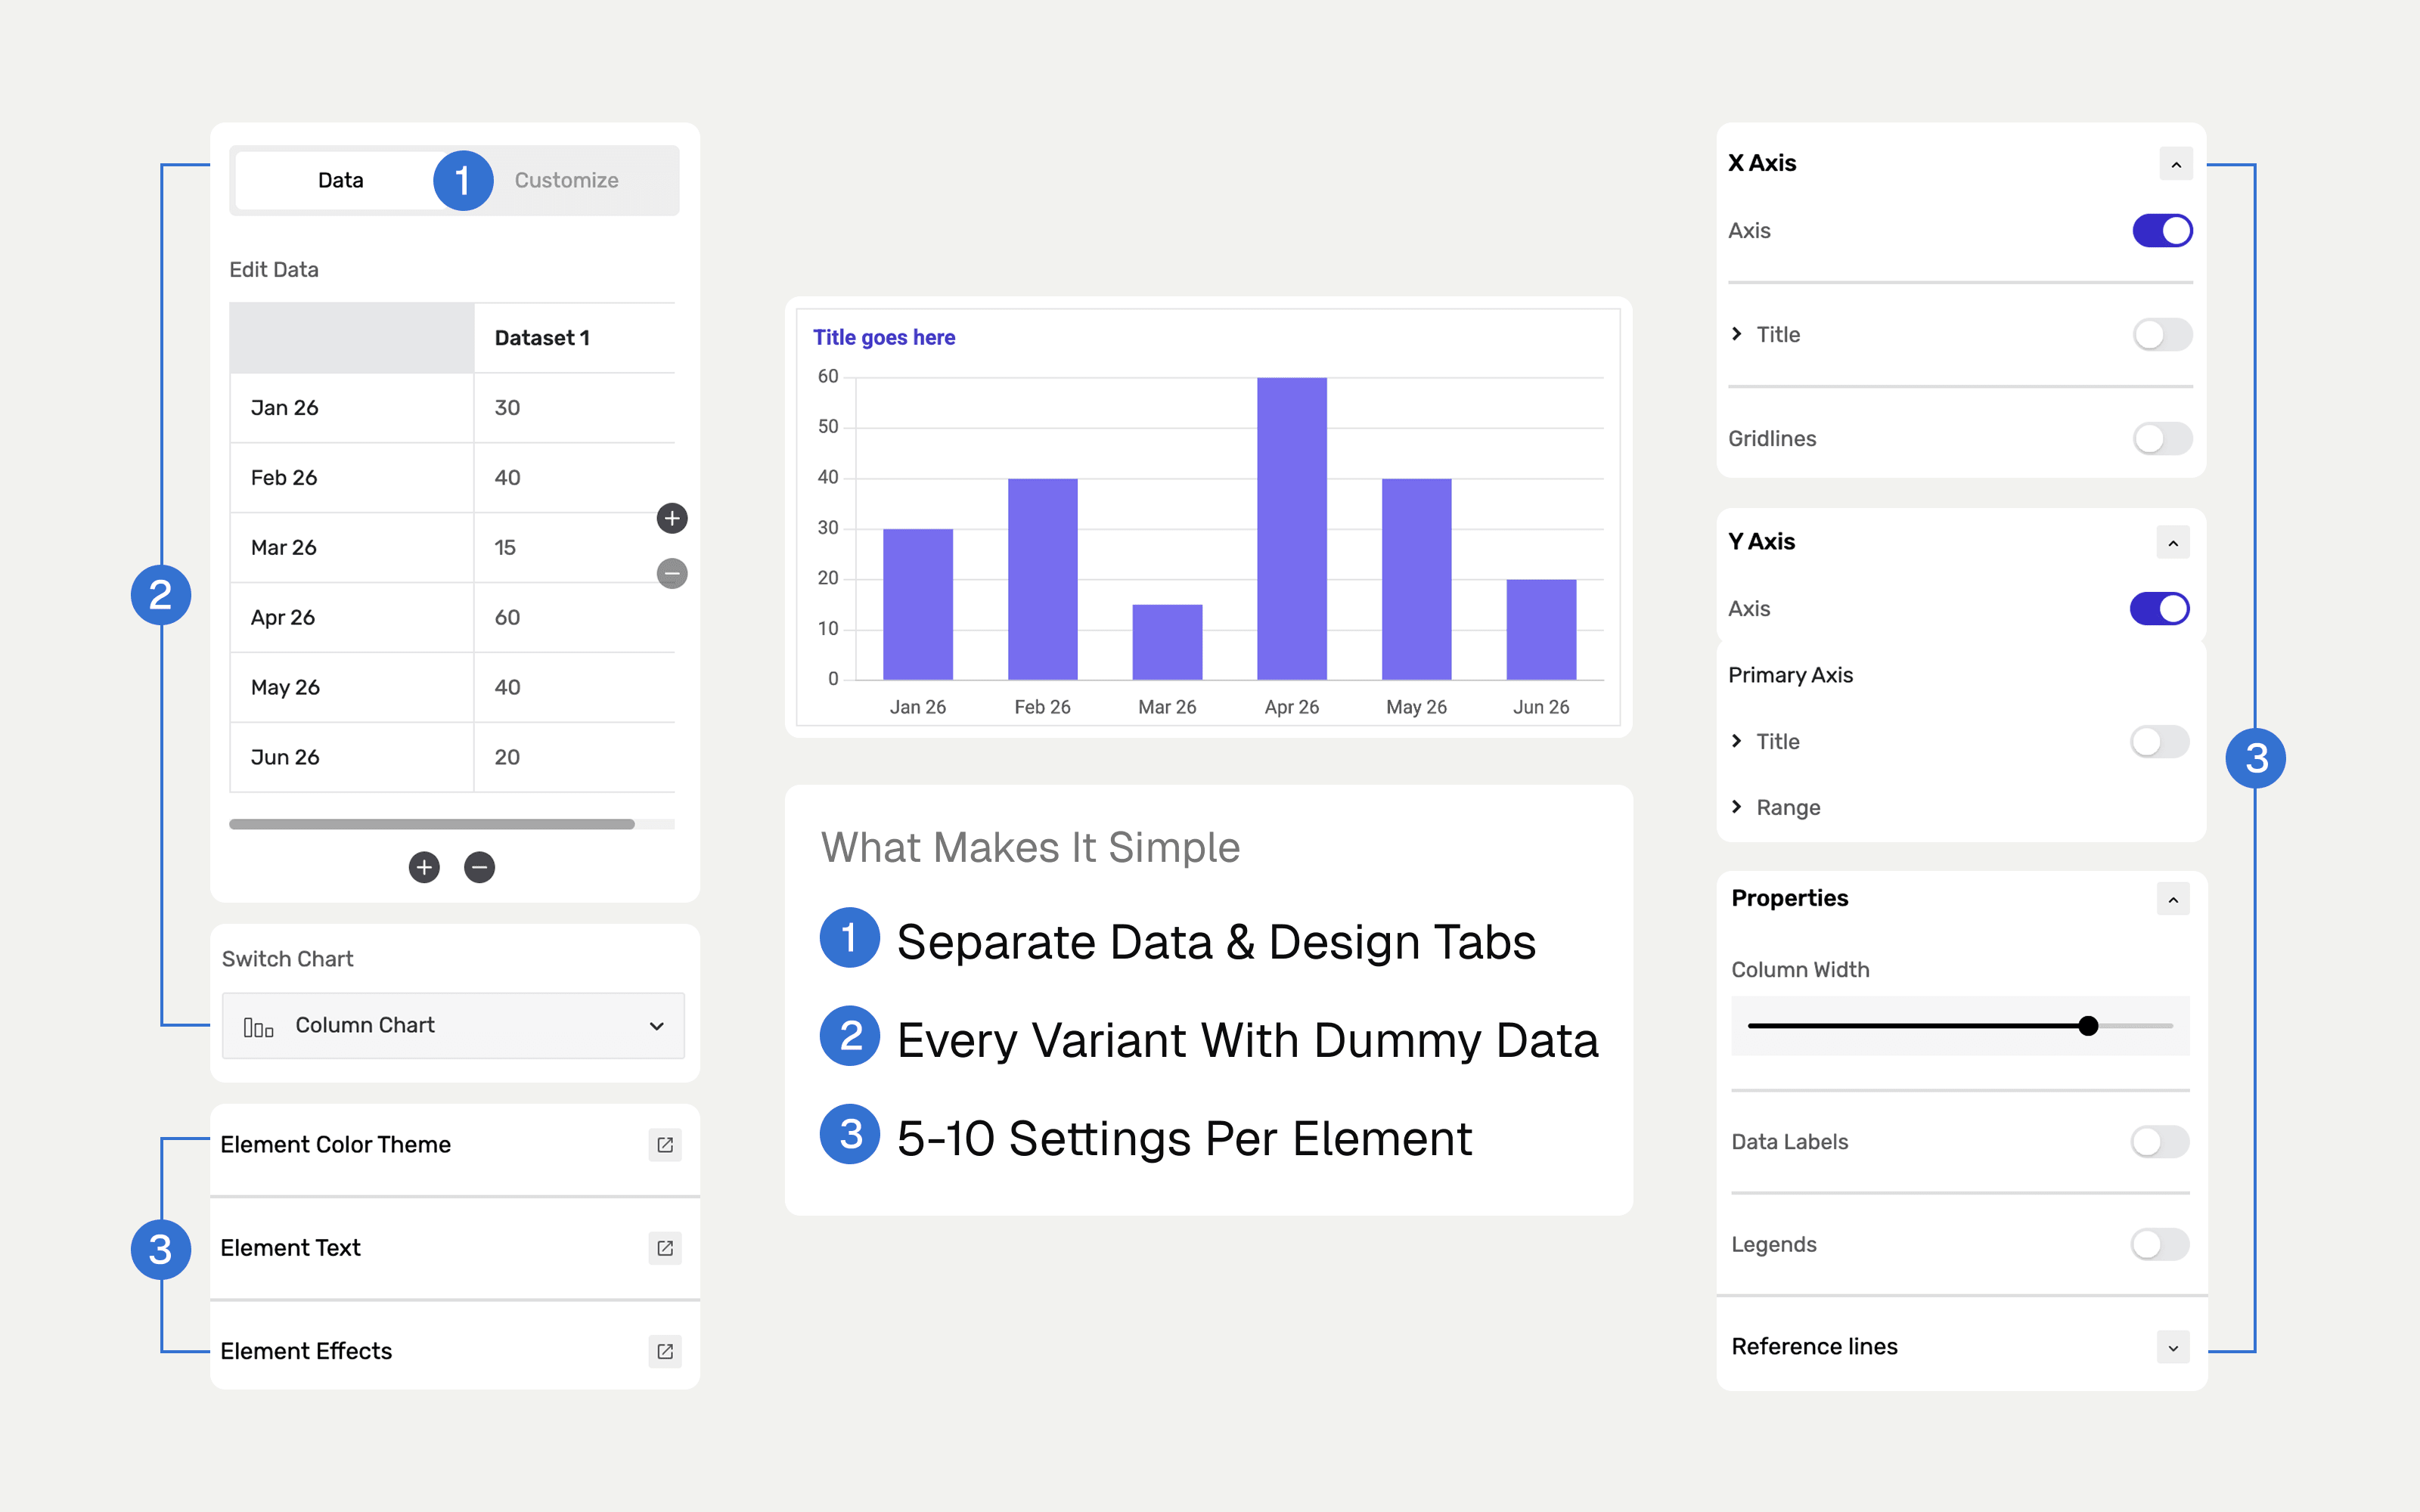2420x1512 pixels.
Task: Collapse the Y Axis section
Action: (2173, 543)
